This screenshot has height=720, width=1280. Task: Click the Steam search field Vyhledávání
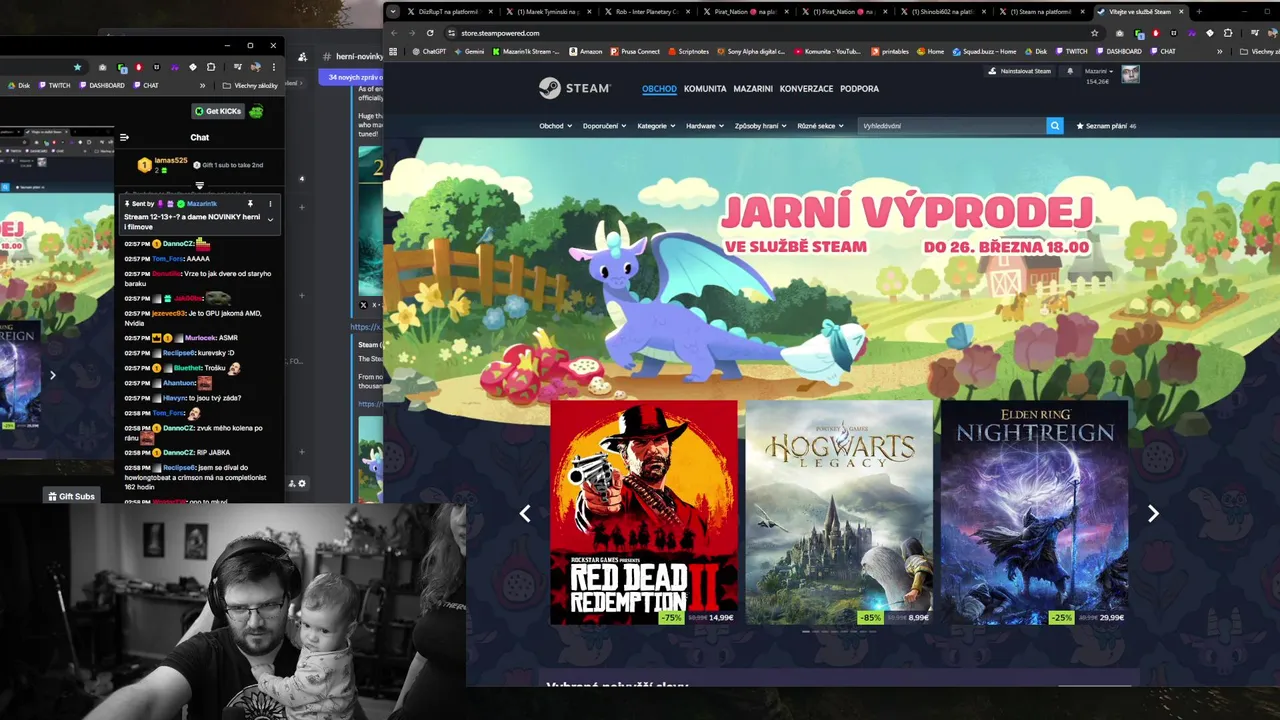[x=952, y=126]
